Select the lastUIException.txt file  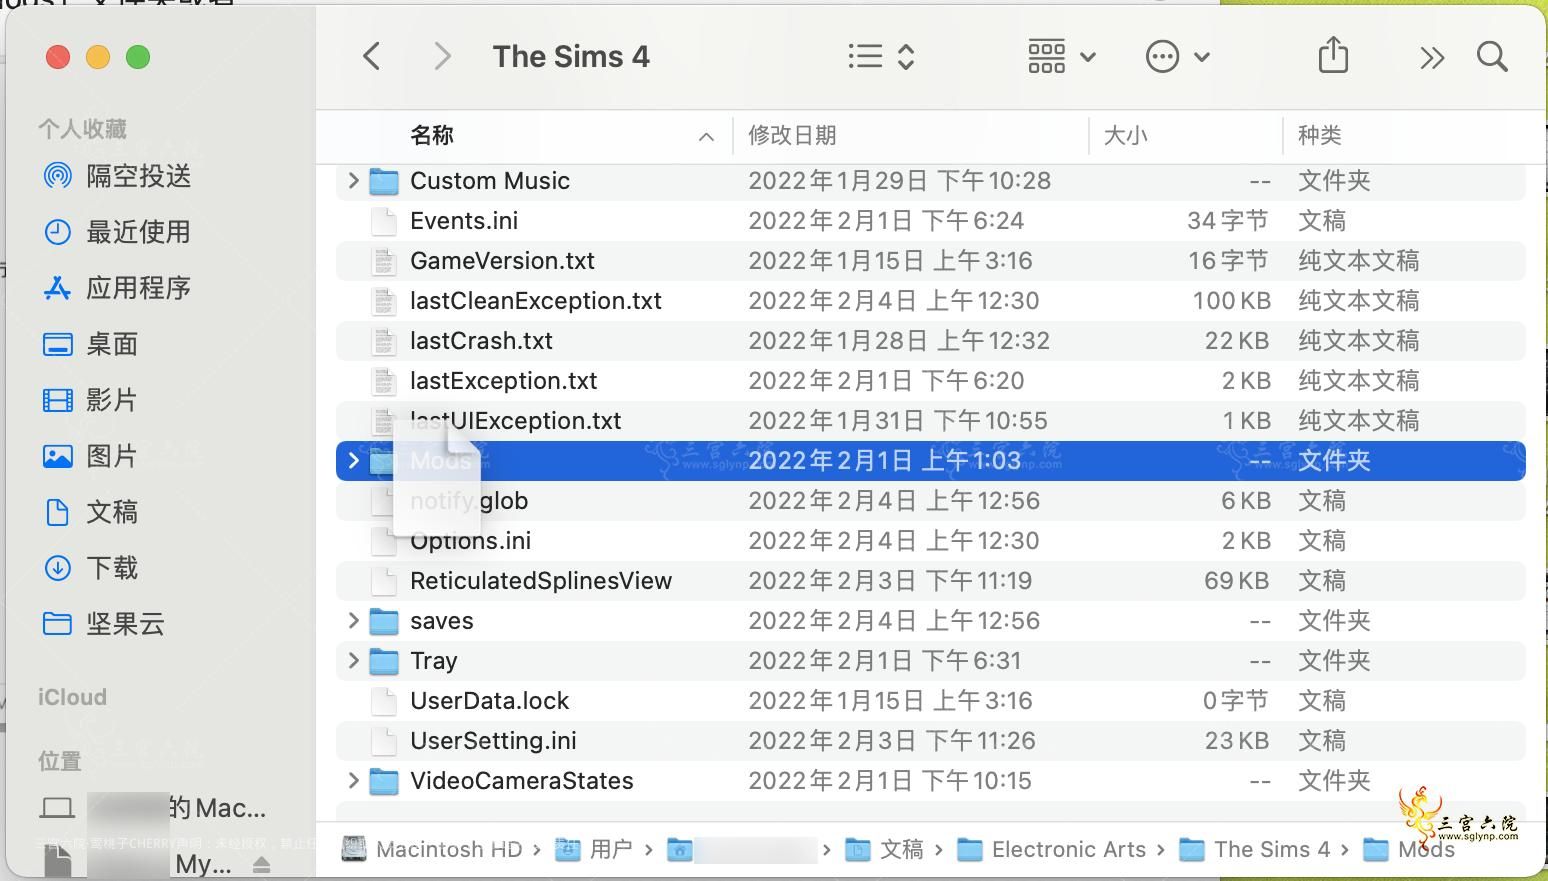515,421
